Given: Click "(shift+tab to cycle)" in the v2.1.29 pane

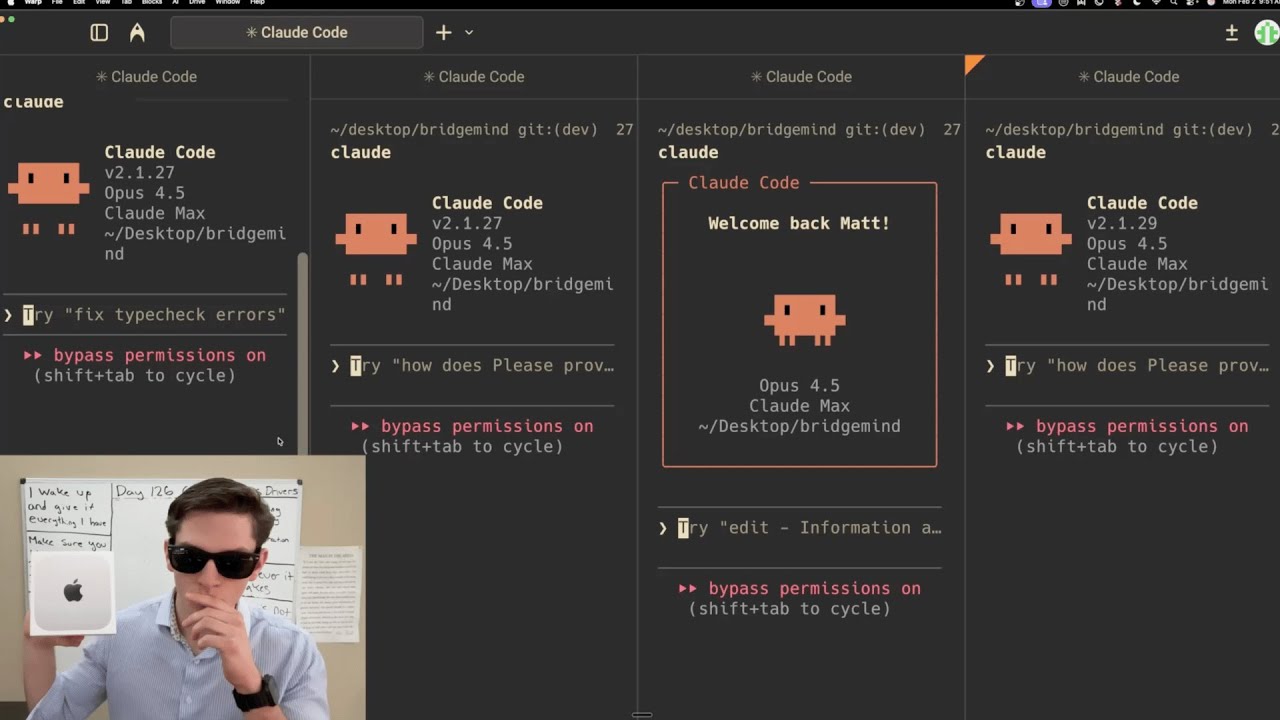Looking at the screenshot, I should pos(1117,446).
